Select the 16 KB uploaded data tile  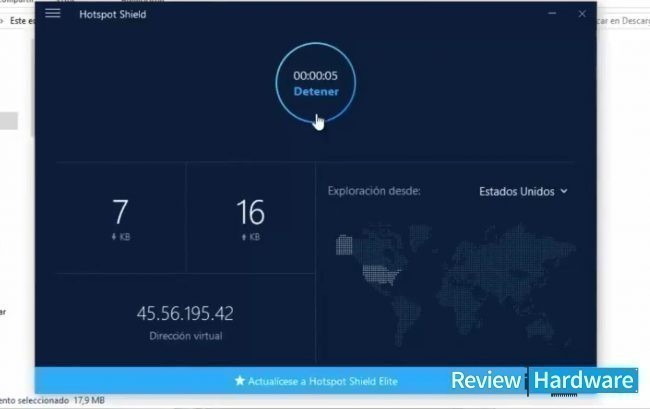(250, 219)
